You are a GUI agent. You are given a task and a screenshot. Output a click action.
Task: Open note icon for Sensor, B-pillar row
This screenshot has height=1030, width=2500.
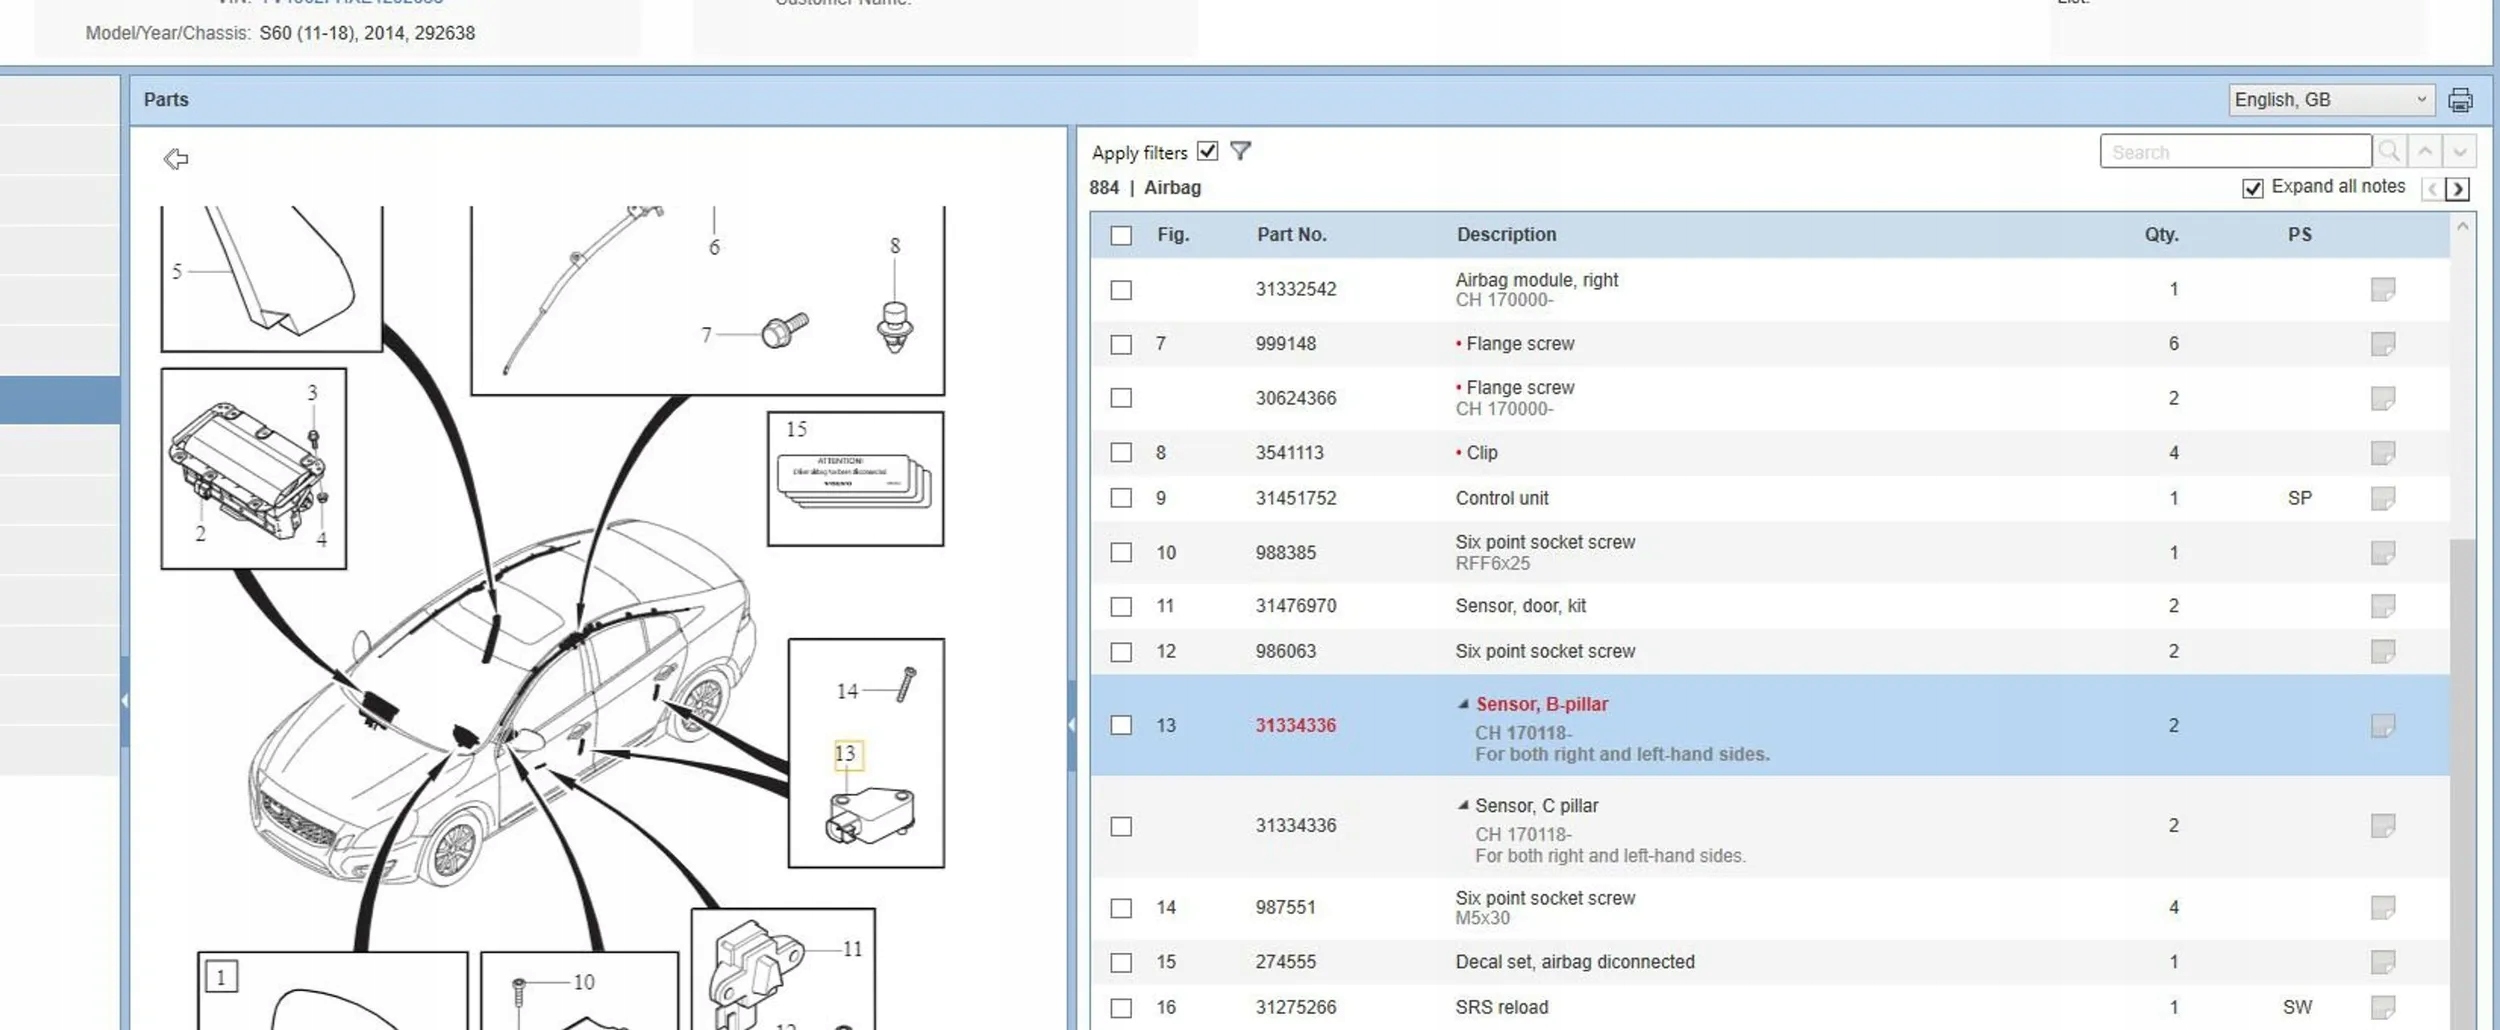(x=2383, y=726)
